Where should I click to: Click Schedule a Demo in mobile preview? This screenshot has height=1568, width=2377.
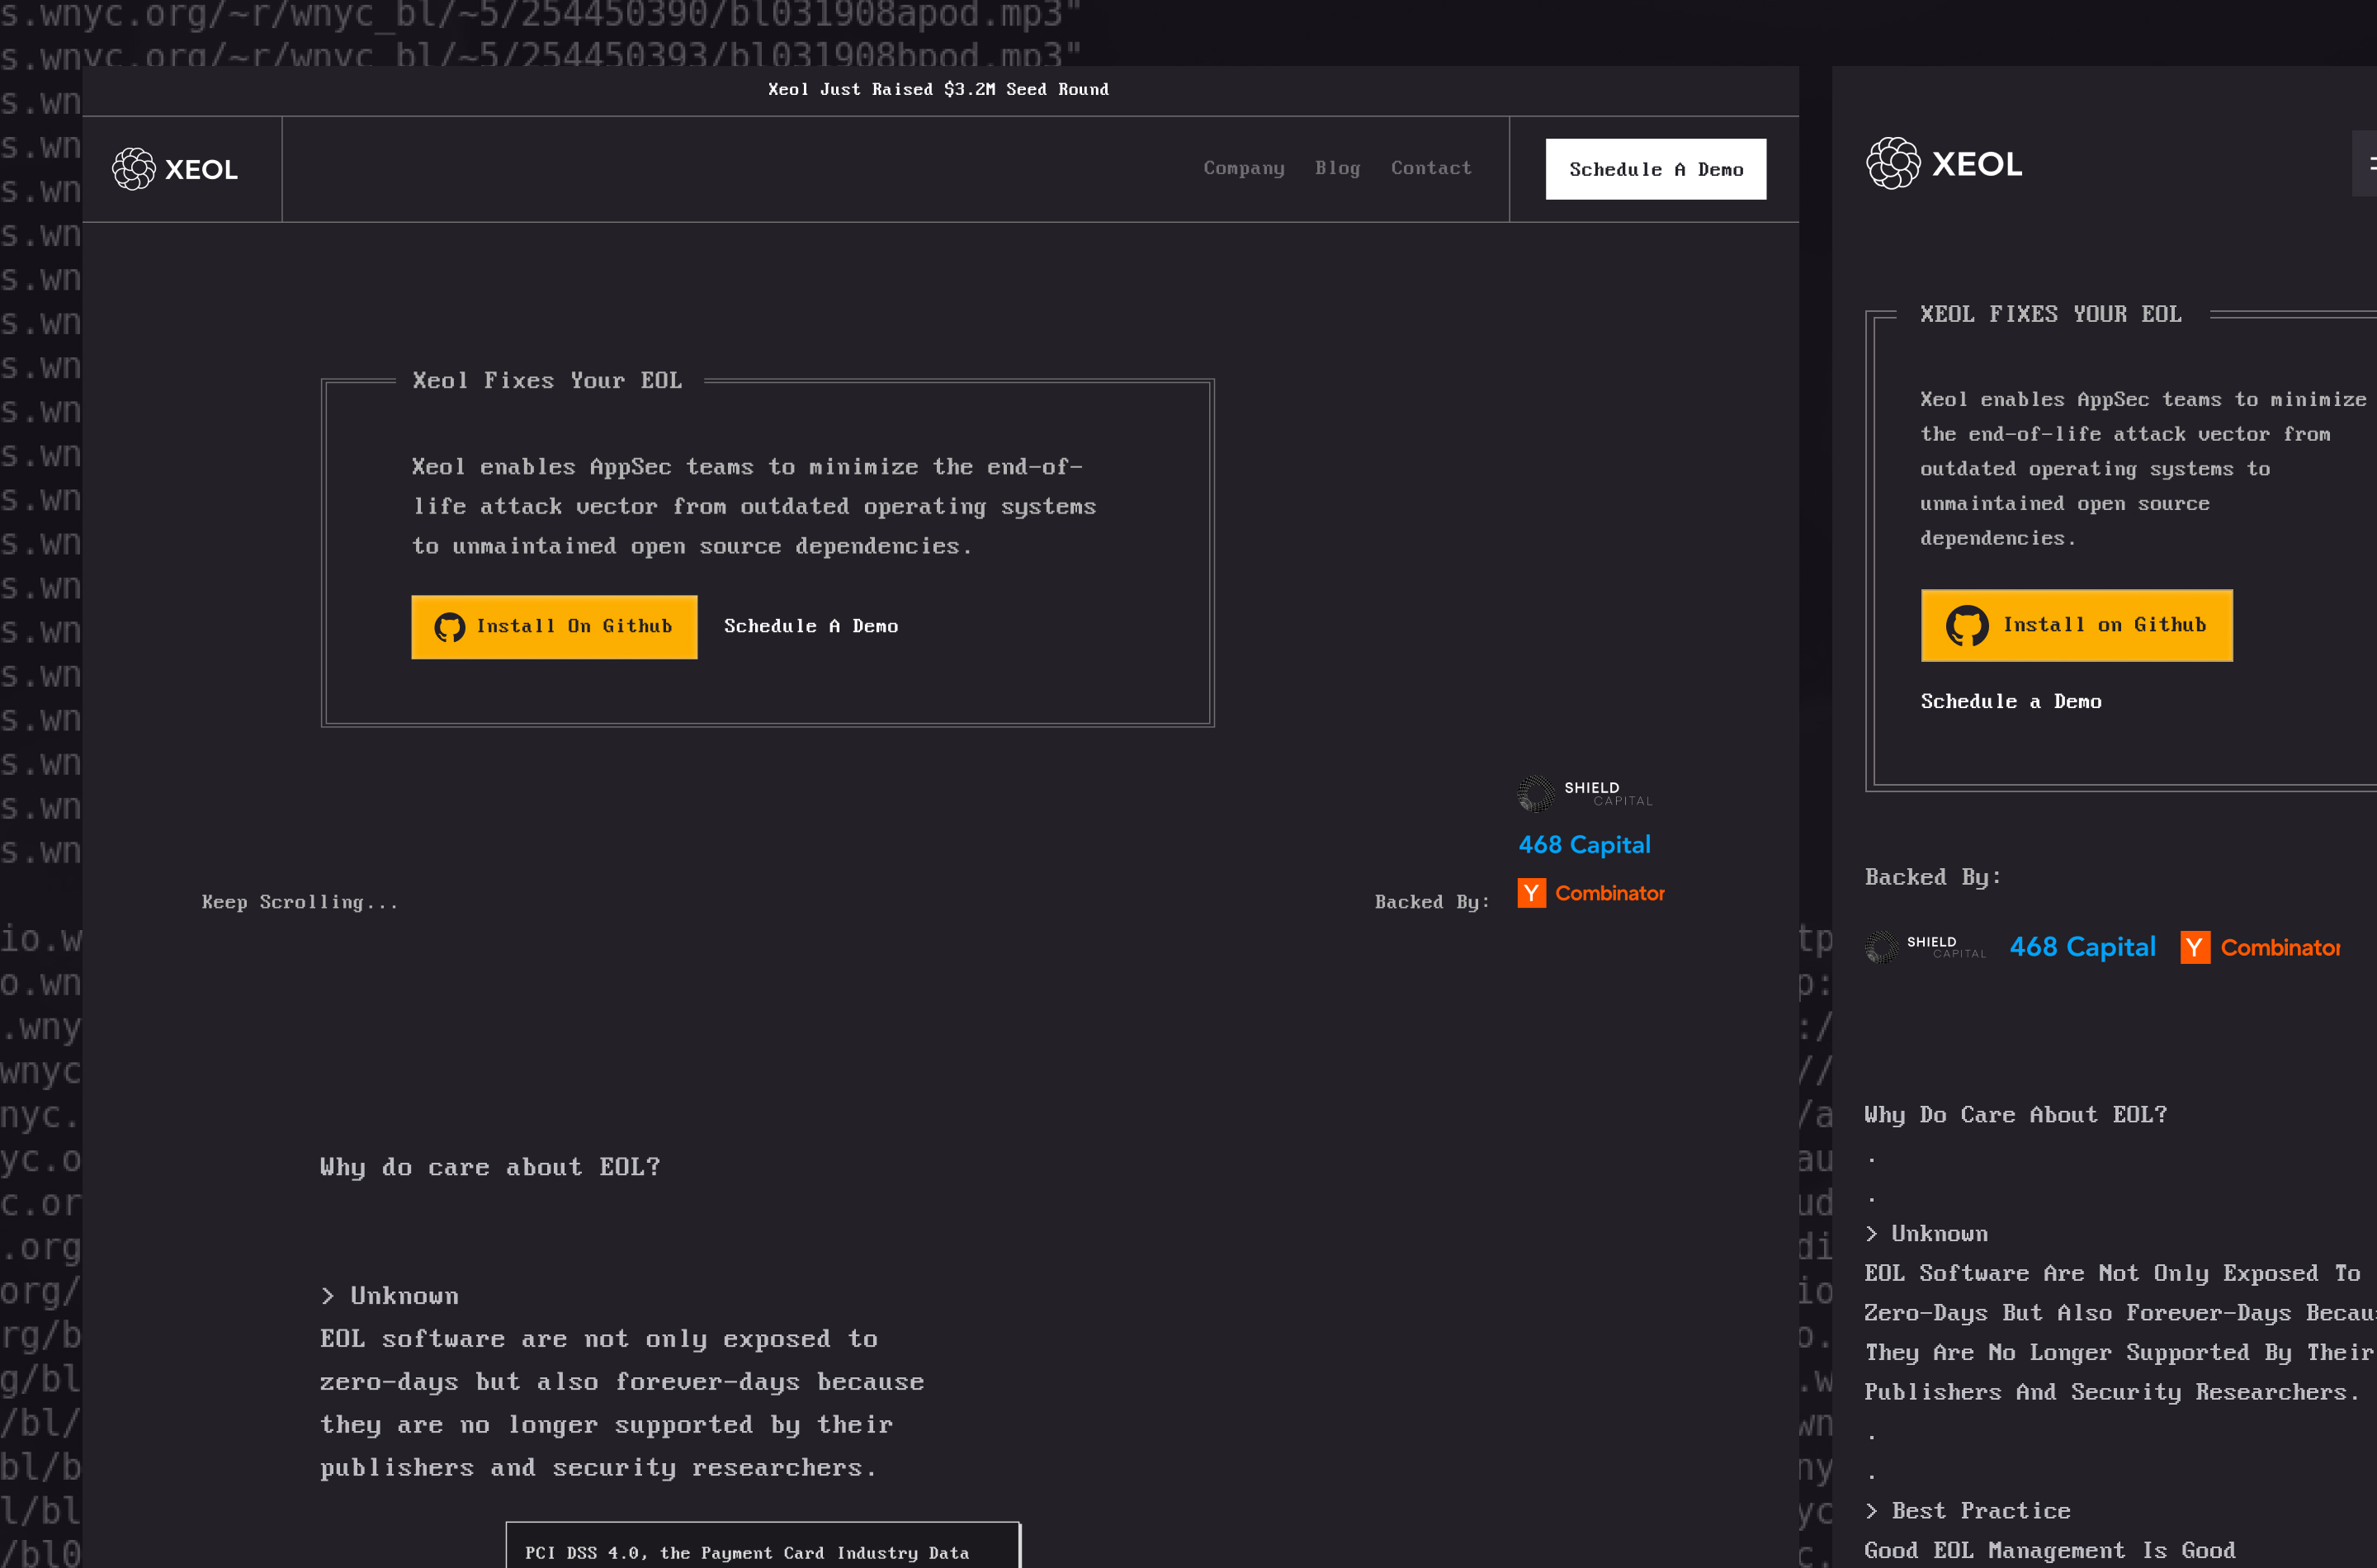pyautogui.click(x=2010, y=701)
